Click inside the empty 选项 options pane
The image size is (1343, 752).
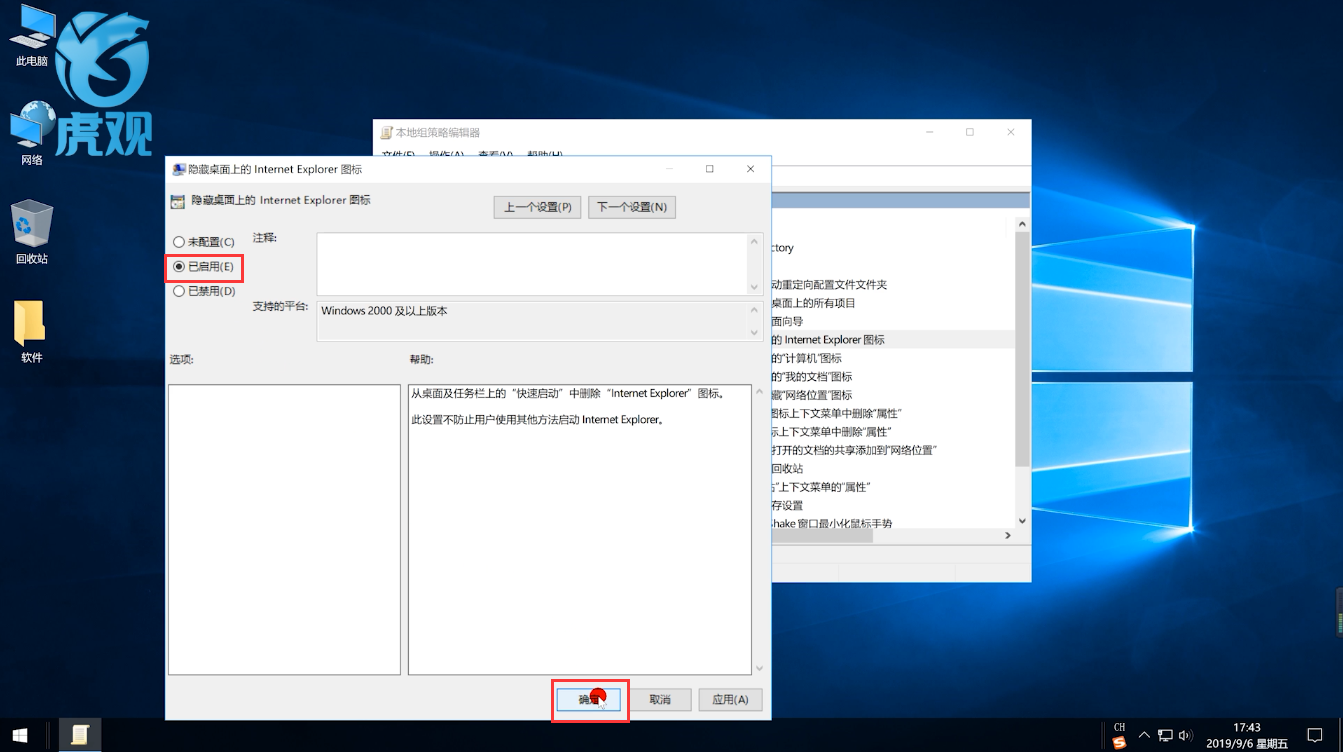pos(284,529)
